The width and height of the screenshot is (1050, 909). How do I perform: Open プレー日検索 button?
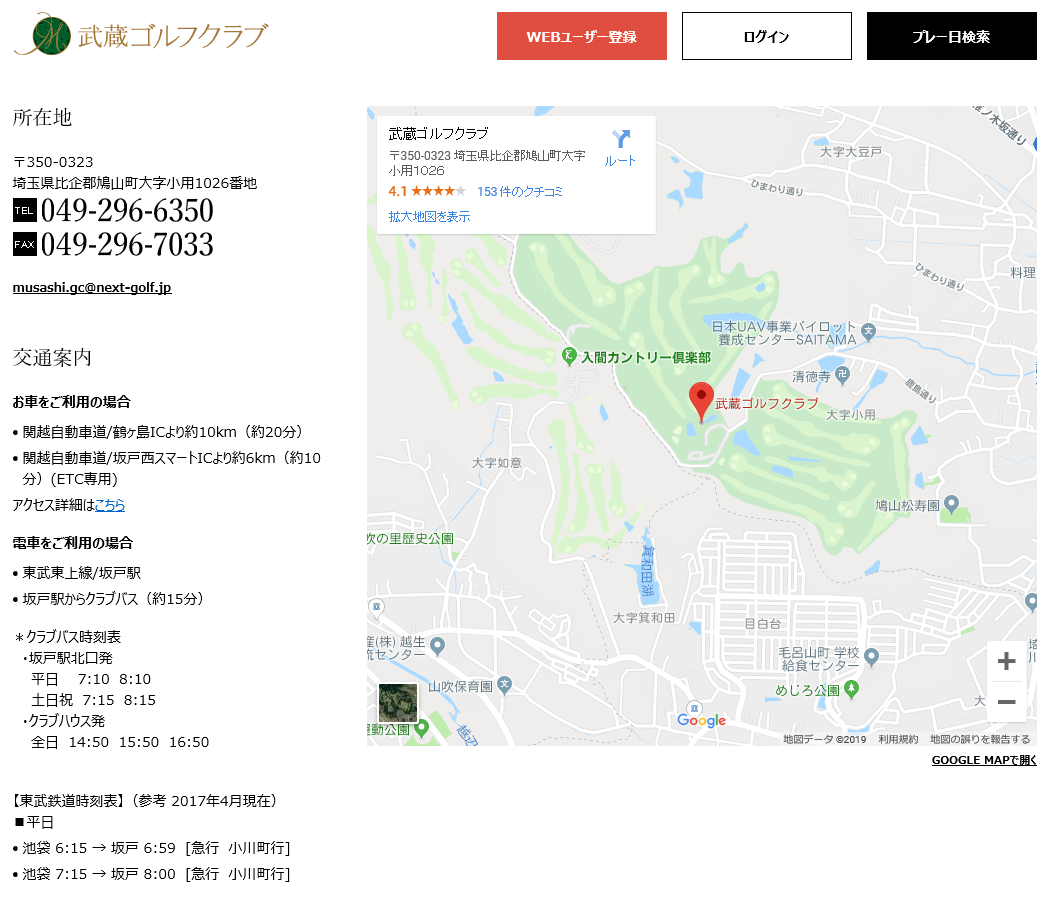(951, 36)
